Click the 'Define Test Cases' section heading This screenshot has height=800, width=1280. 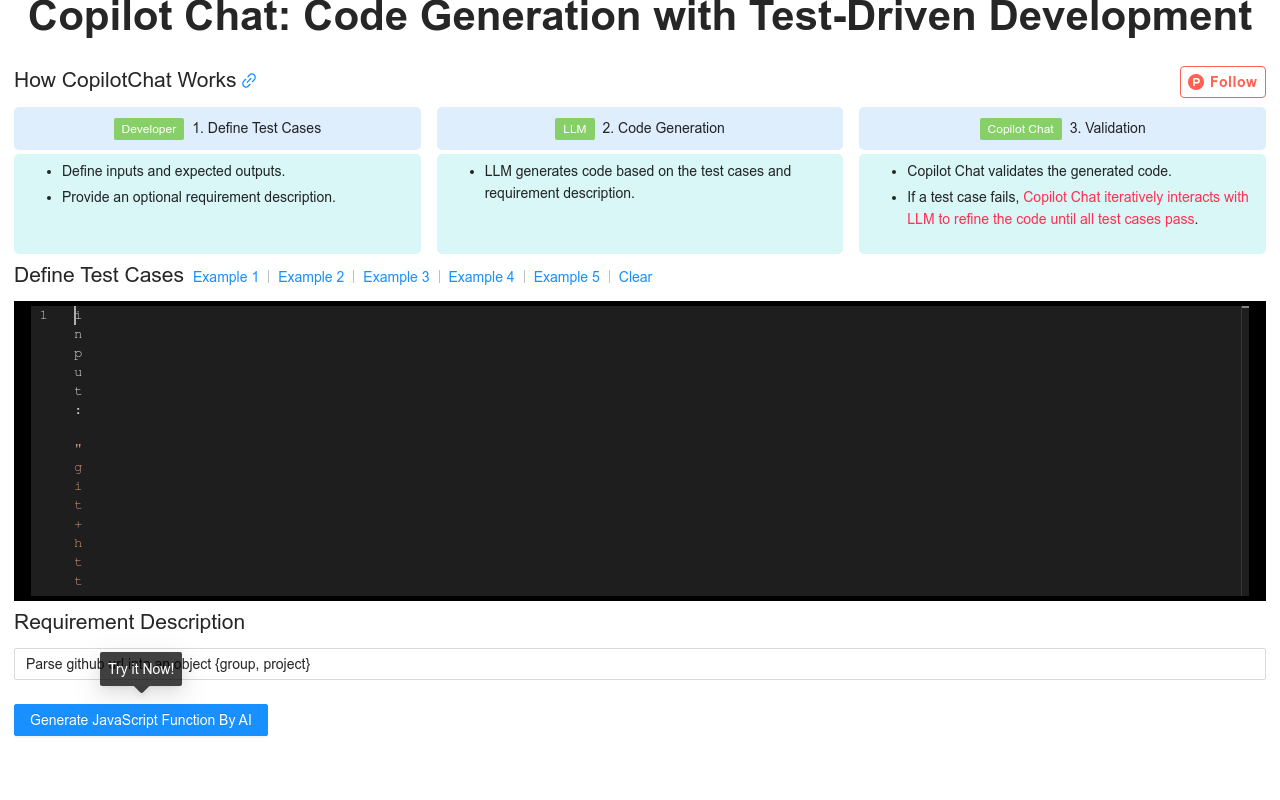[x=99, y=275]
